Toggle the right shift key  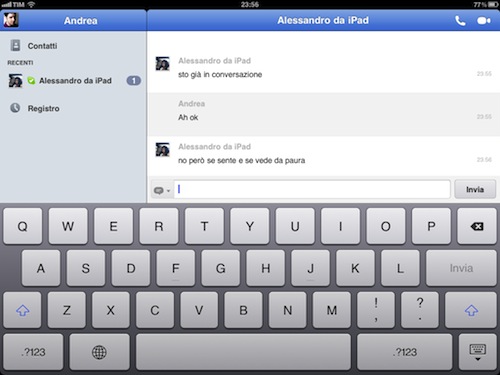click(471, 310)
